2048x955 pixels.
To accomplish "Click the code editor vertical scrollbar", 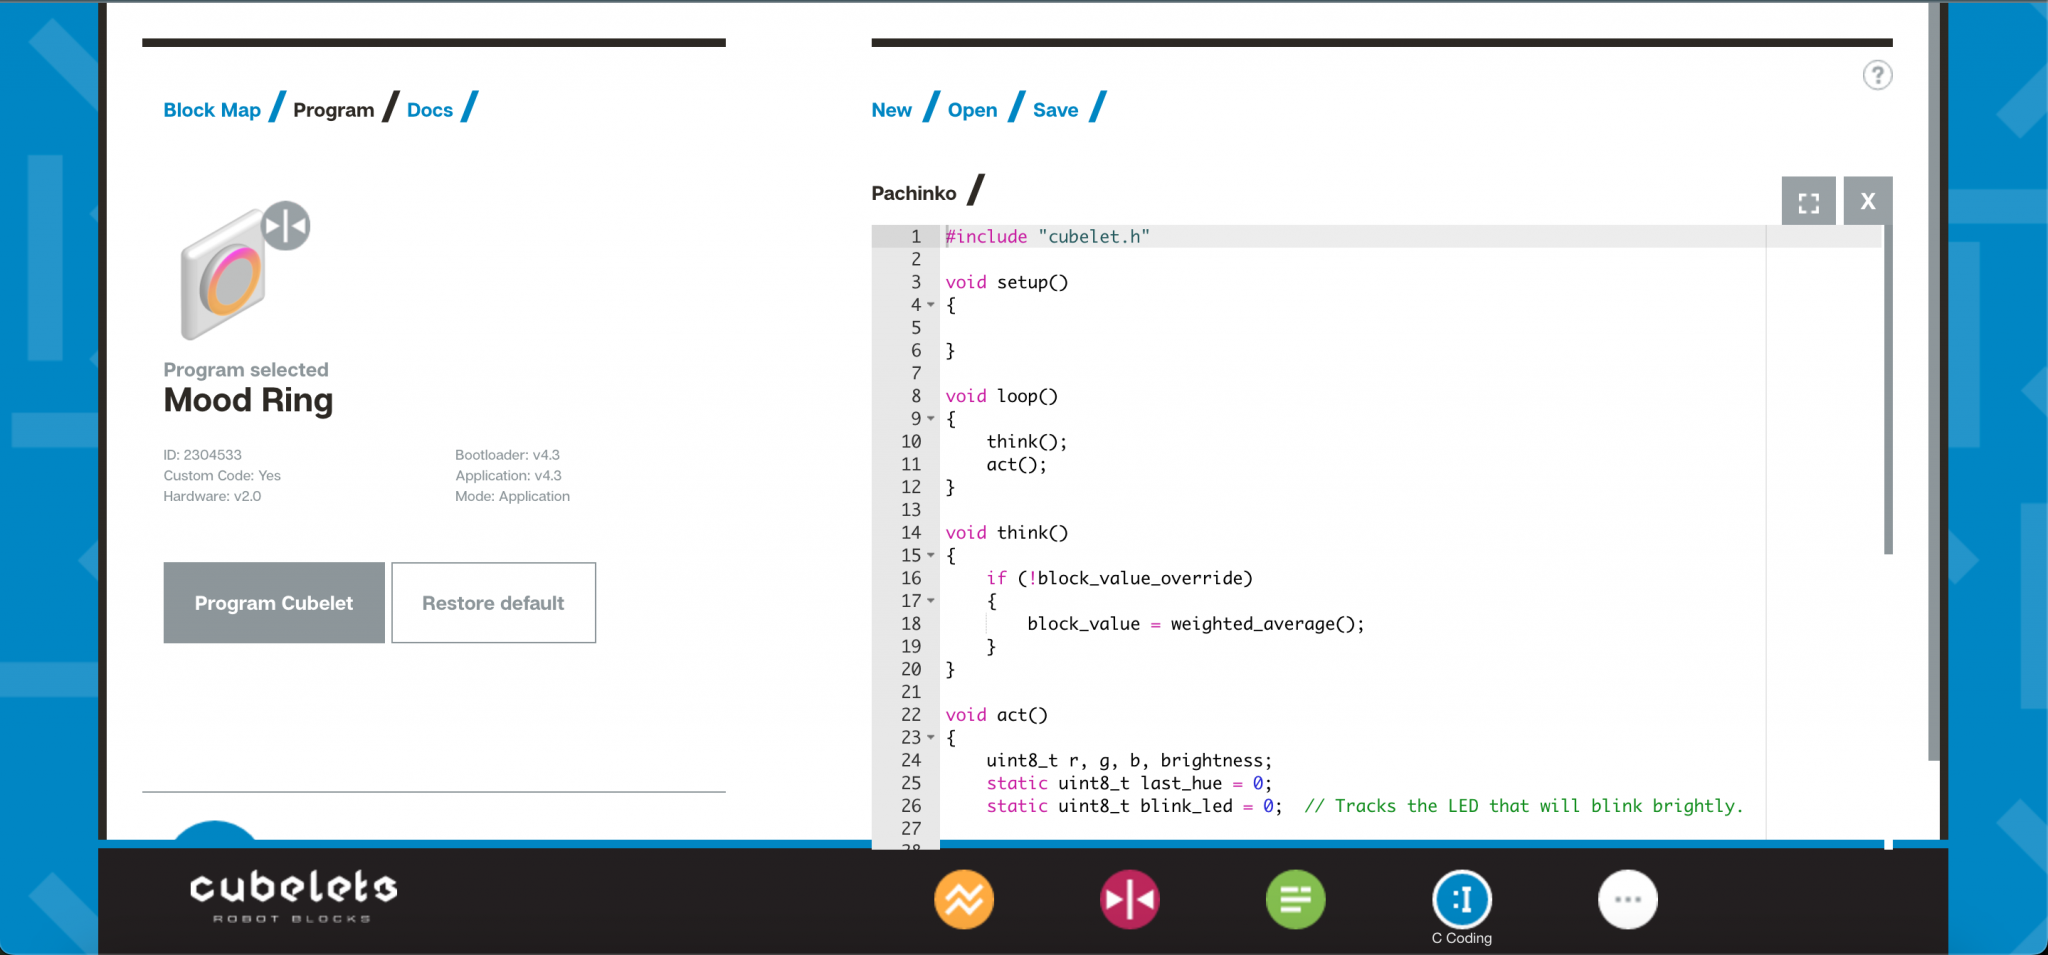I will point(1888,390).
